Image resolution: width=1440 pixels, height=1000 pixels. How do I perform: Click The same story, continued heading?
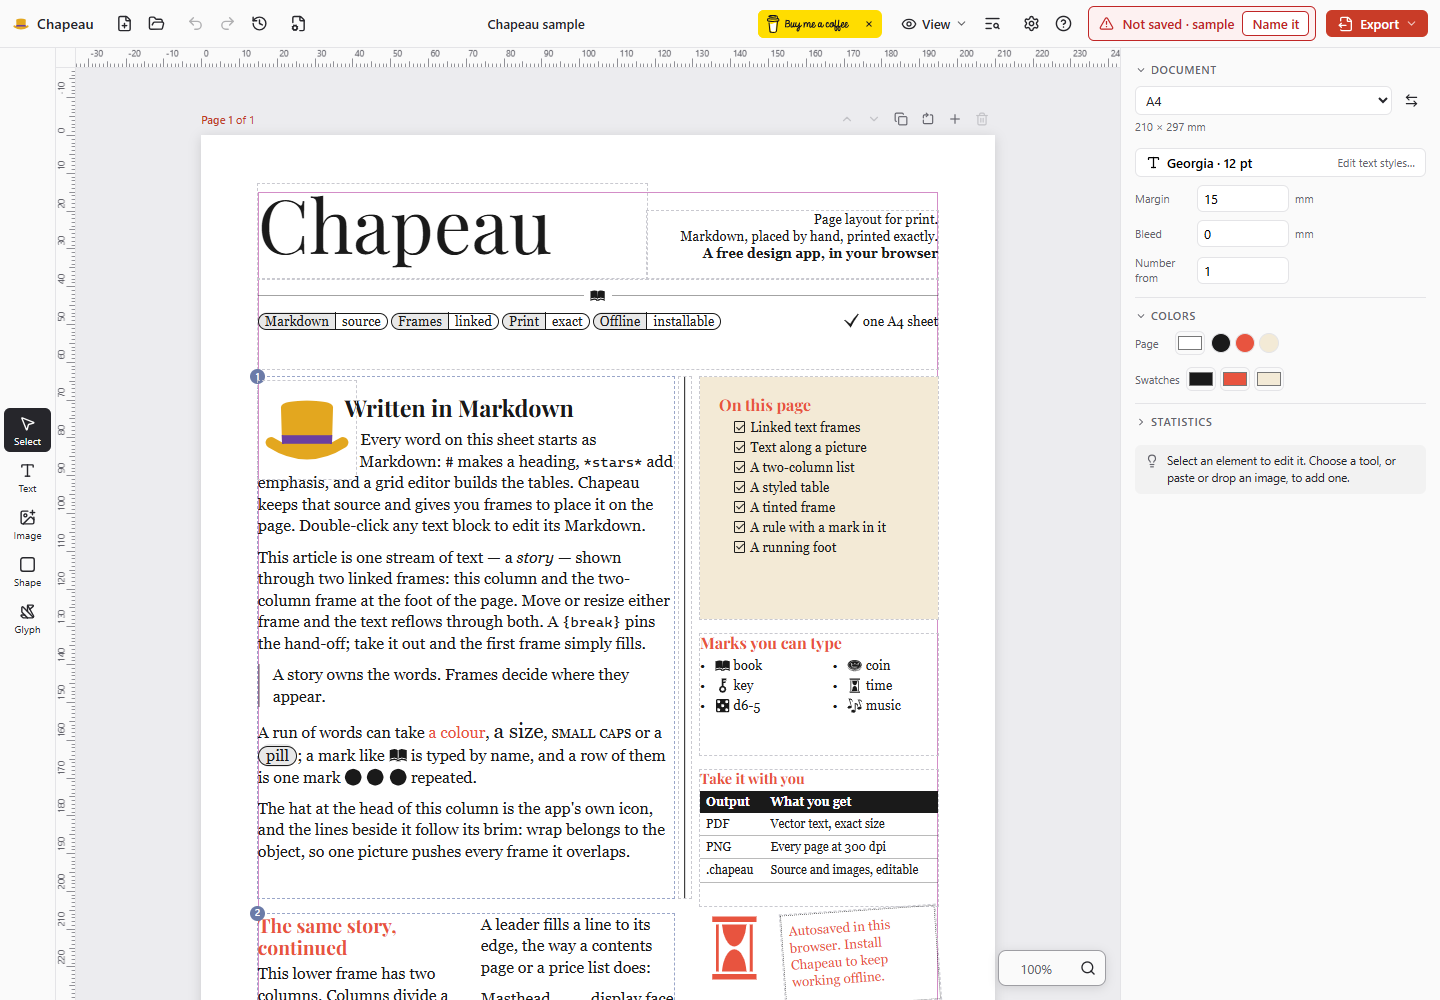pyautogui.click(x=328, y=937)
